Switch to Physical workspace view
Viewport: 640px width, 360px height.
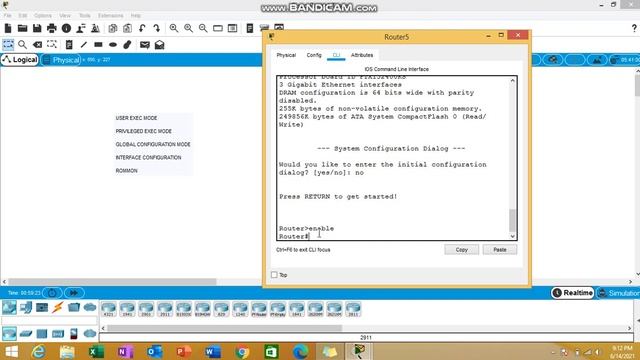coord(61,60)
